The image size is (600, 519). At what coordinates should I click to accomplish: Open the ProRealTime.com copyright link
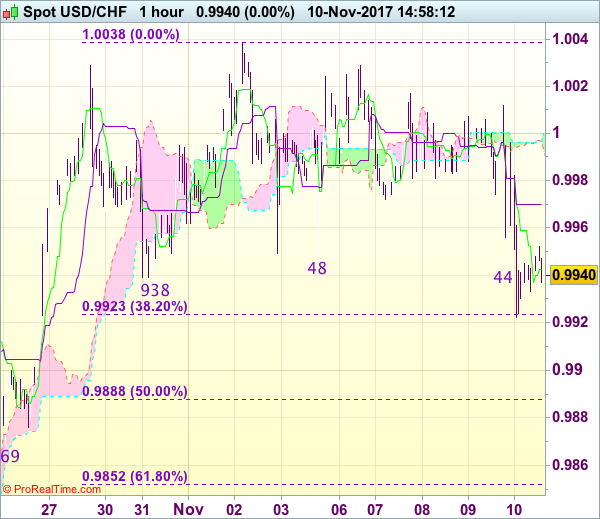click(52, 489)
